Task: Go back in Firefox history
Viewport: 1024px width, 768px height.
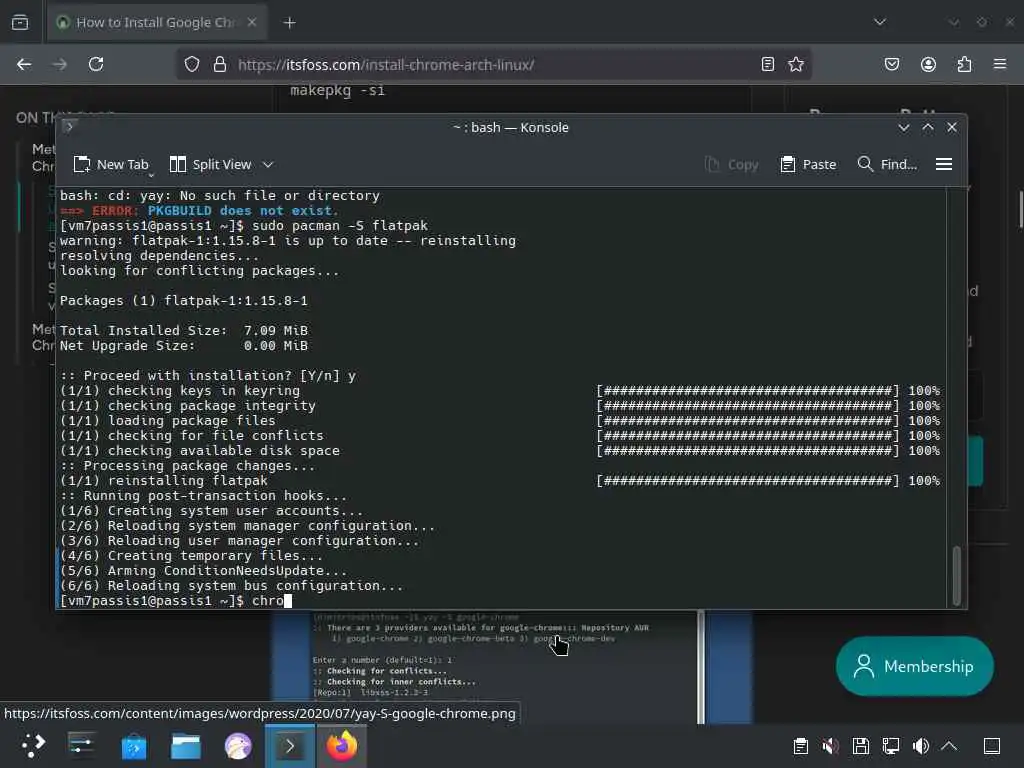Action: [24, 64]
